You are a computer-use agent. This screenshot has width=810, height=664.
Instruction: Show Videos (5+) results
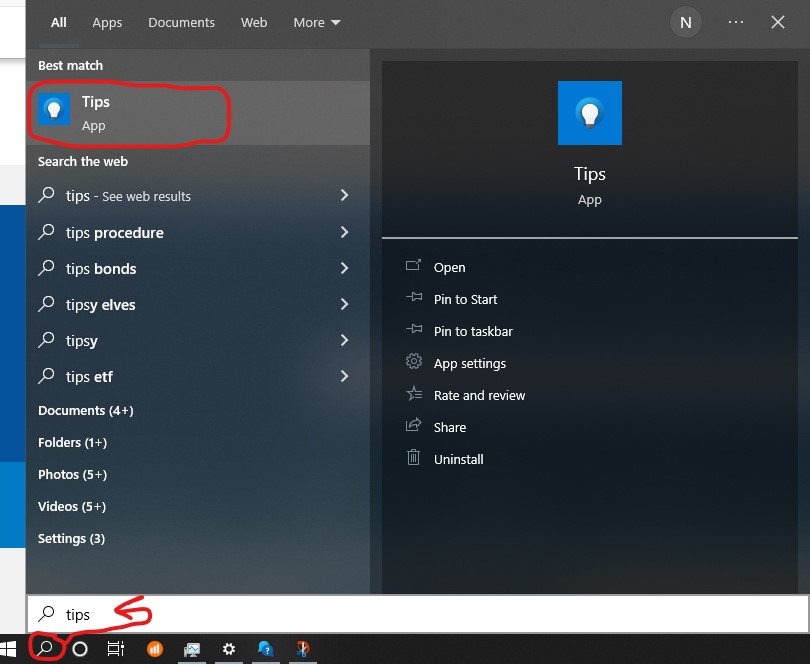point(72,506)
